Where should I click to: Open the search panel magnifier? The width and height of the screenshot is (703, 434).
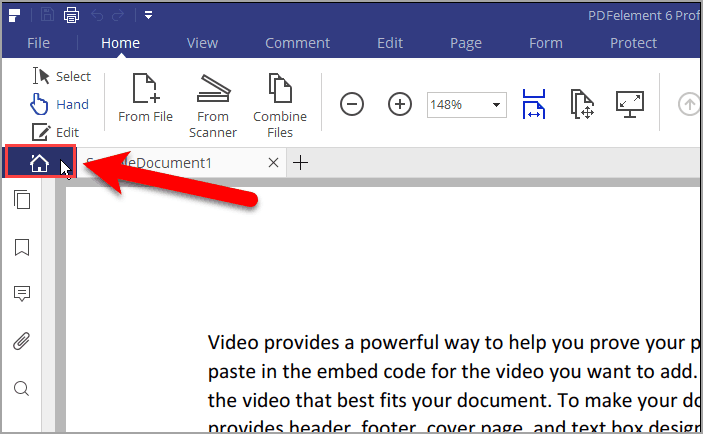(x=22, y=388)
